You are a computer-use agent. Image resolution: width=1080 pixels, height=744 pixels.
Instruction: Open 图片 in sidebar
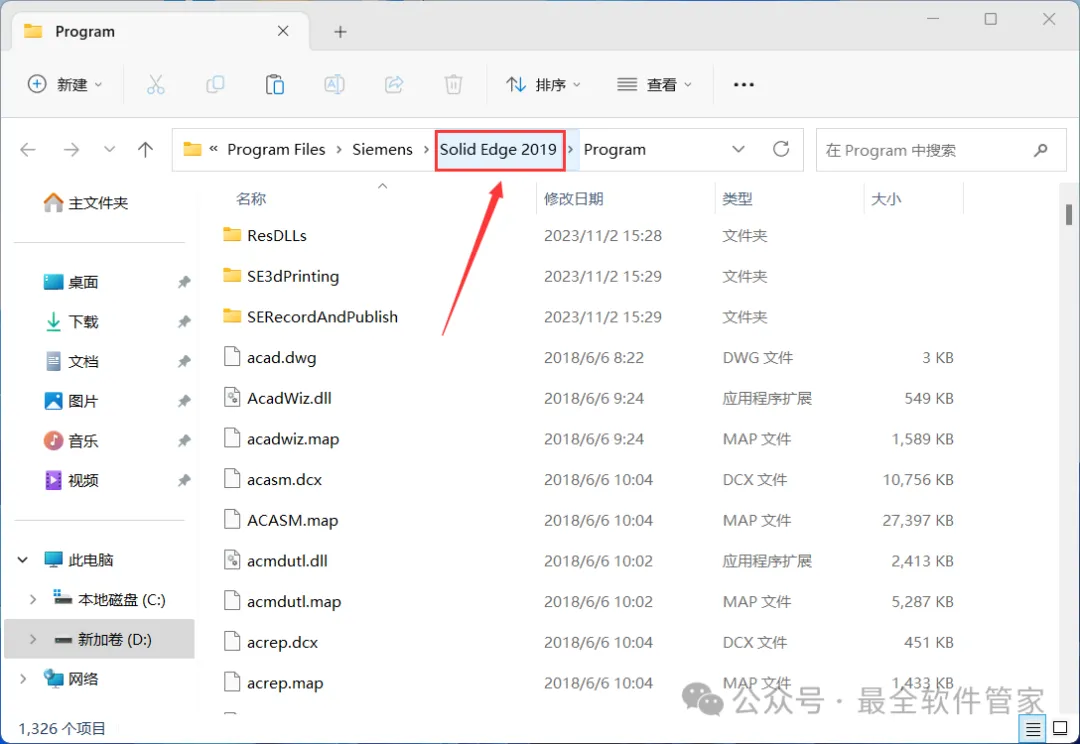click(71, 401)
